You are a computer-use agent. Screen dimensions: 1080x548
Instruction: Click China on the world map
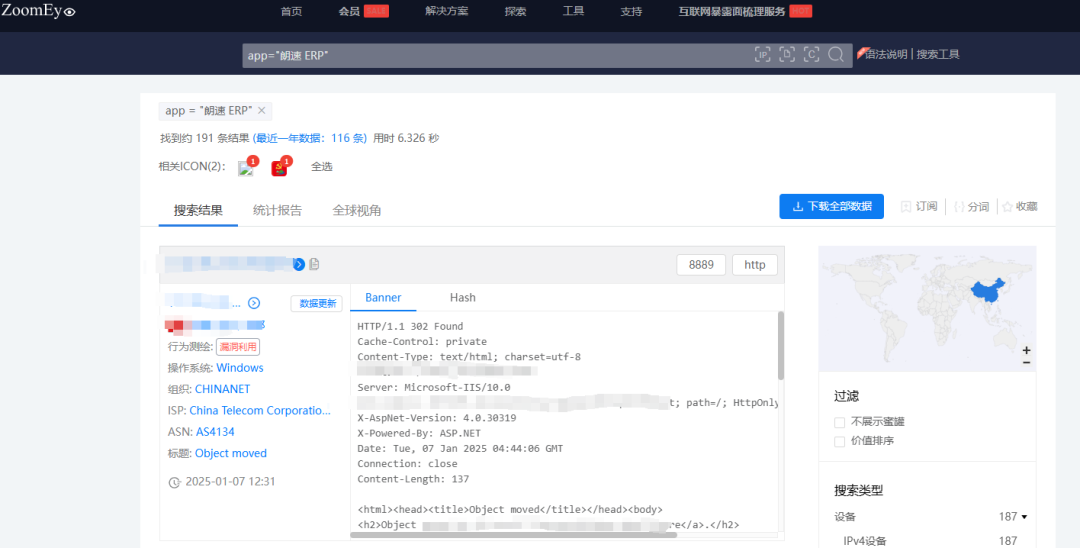tap(987, 291)
